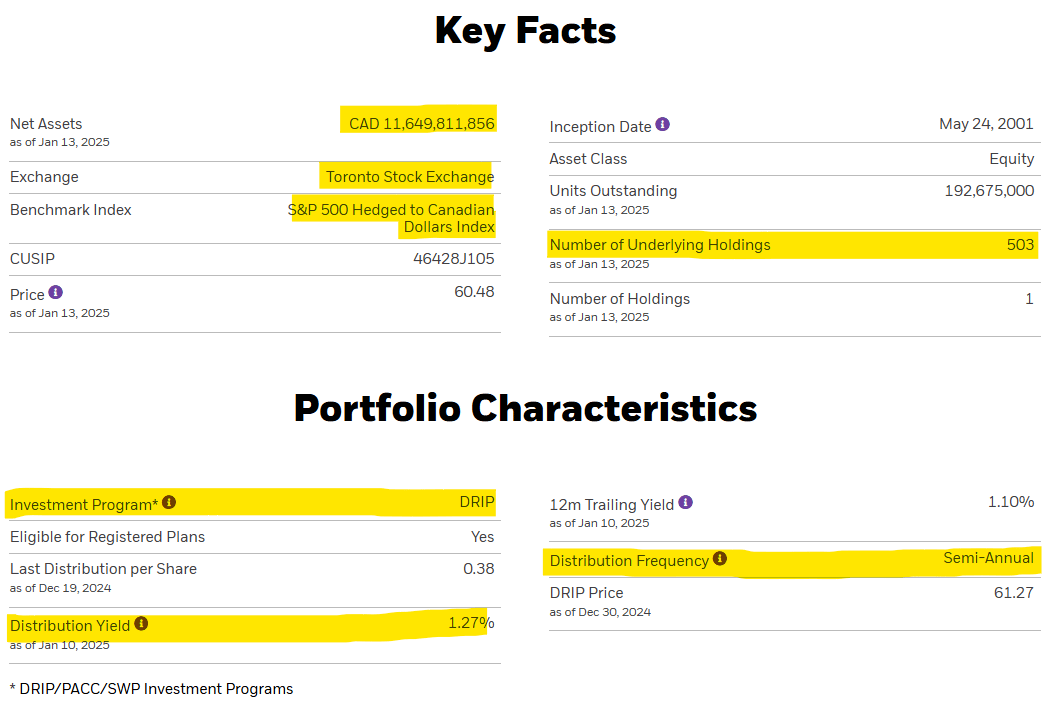
Task: Click the Distribution Yield info icon
Action: pyautogui.click(x=141, y=623)
